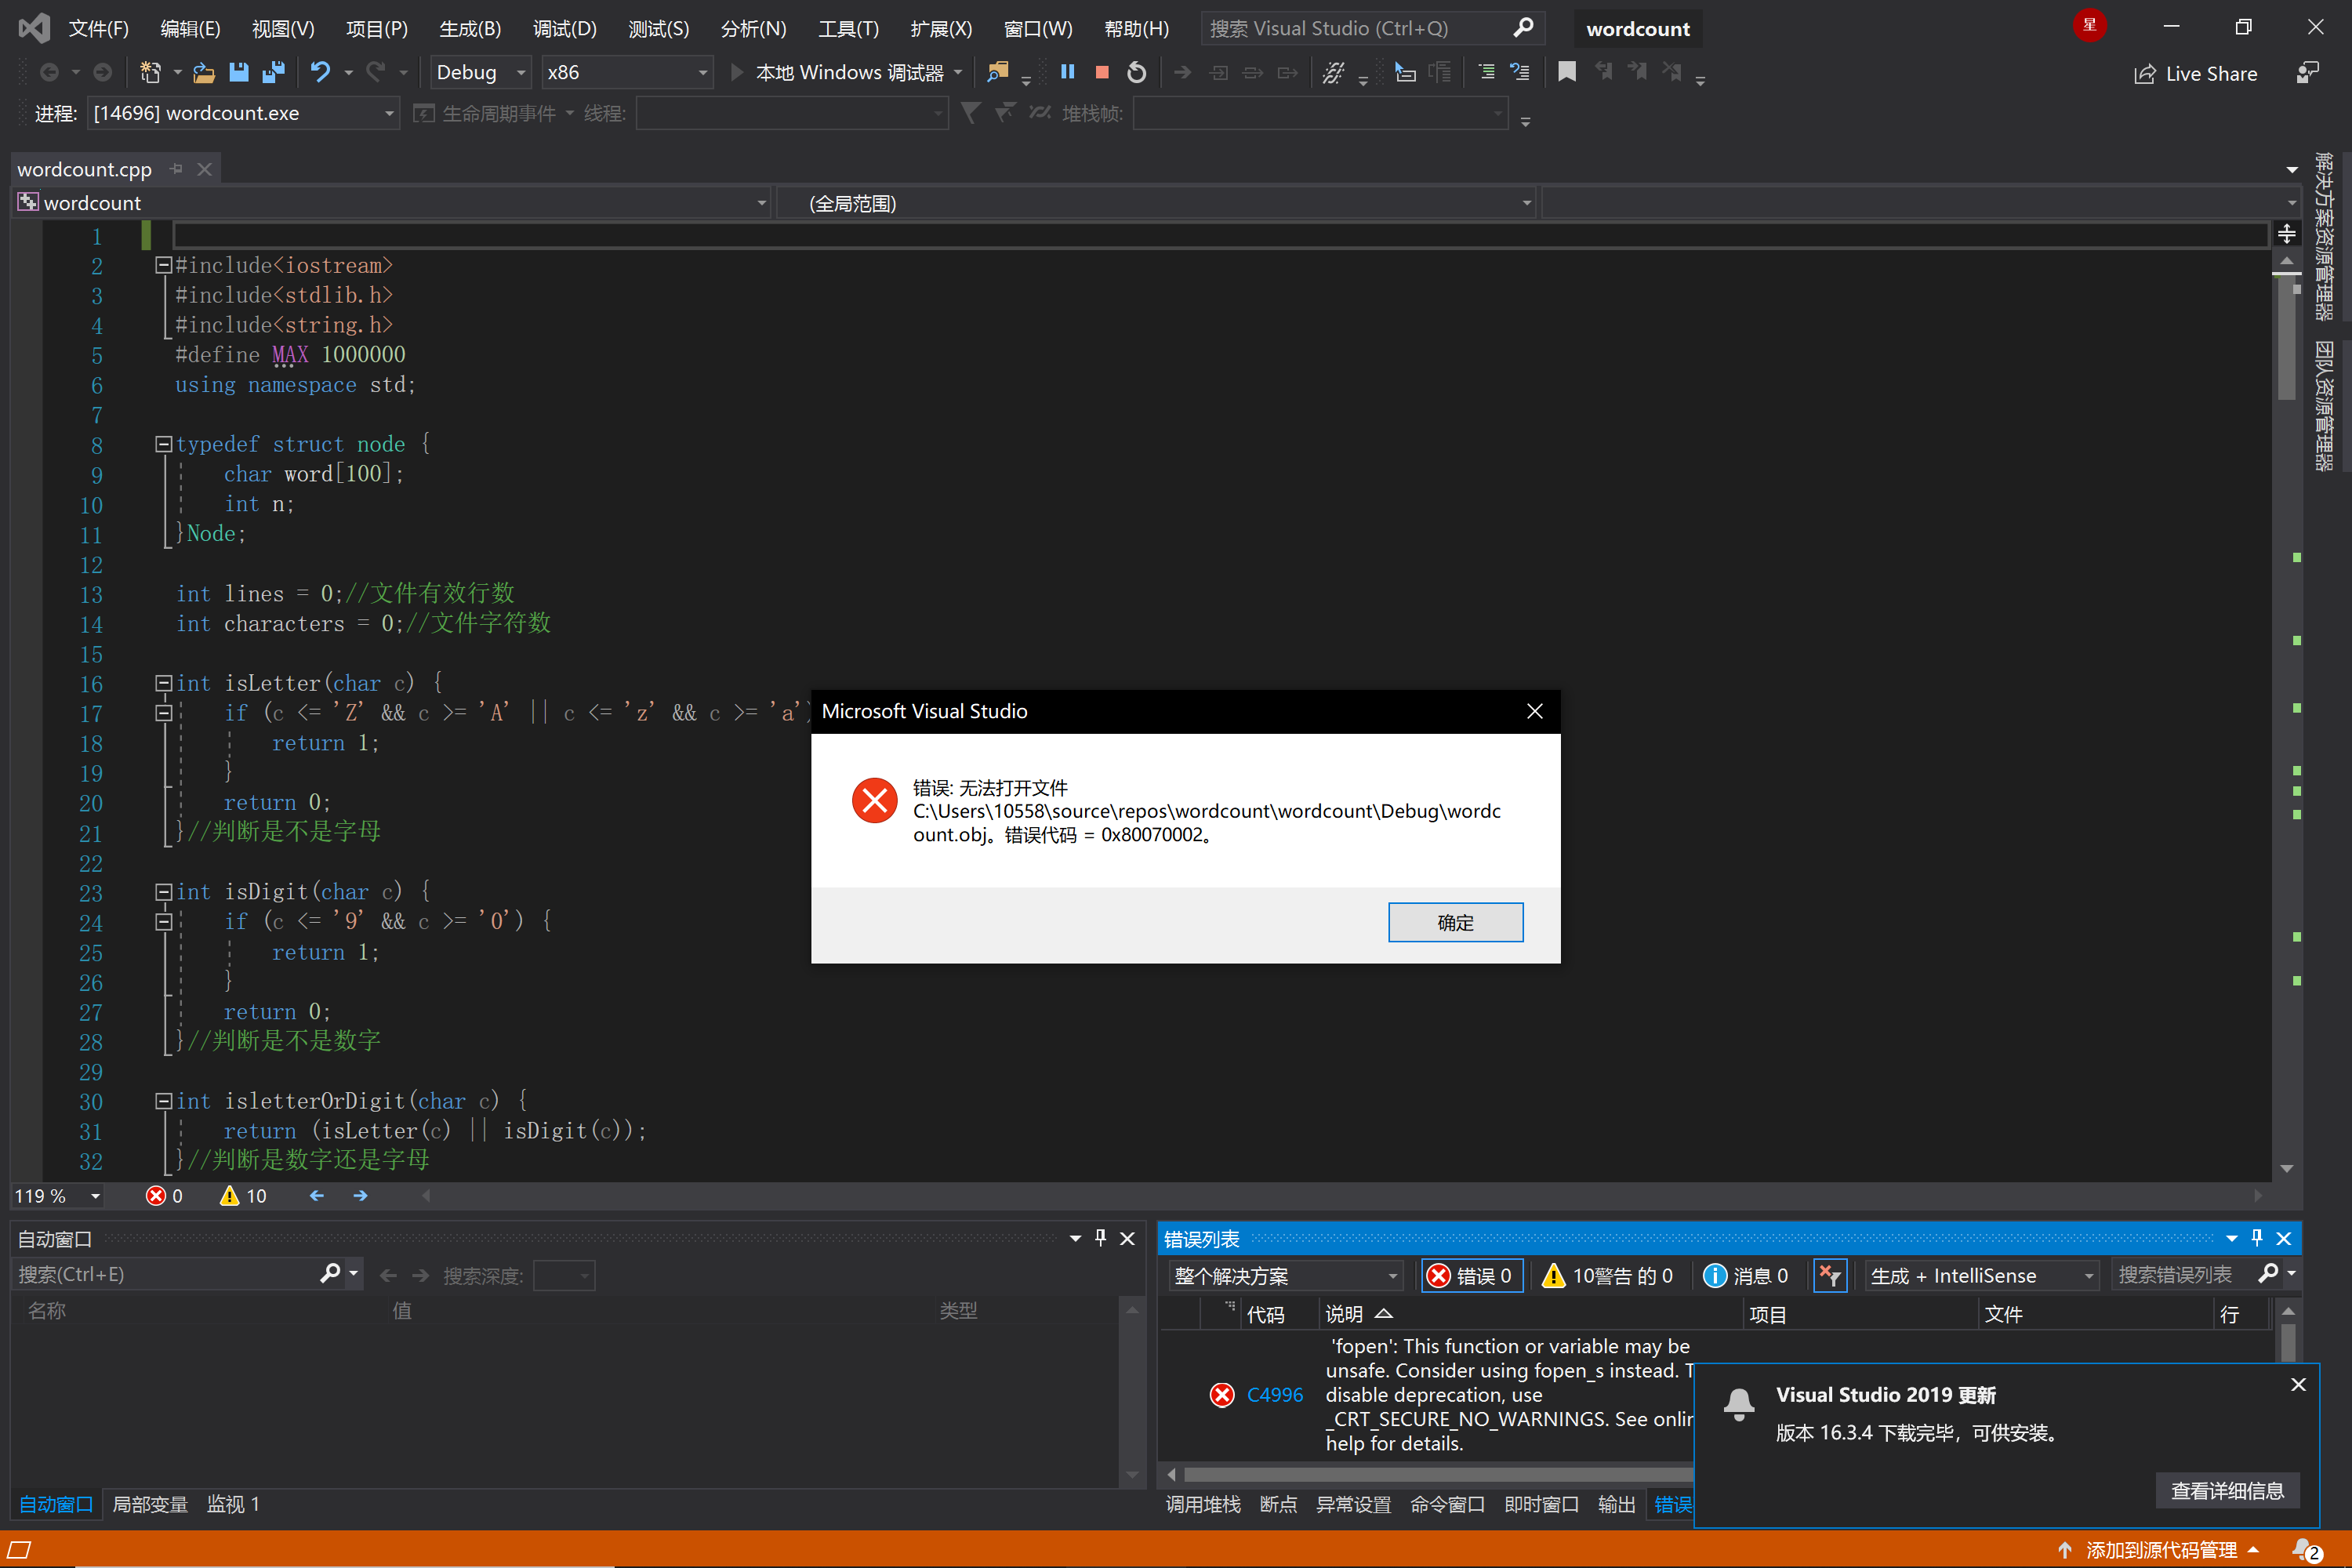Click the Undo arrow icon
Viewport: 2352px width, 1568px height.
[320, 72]
